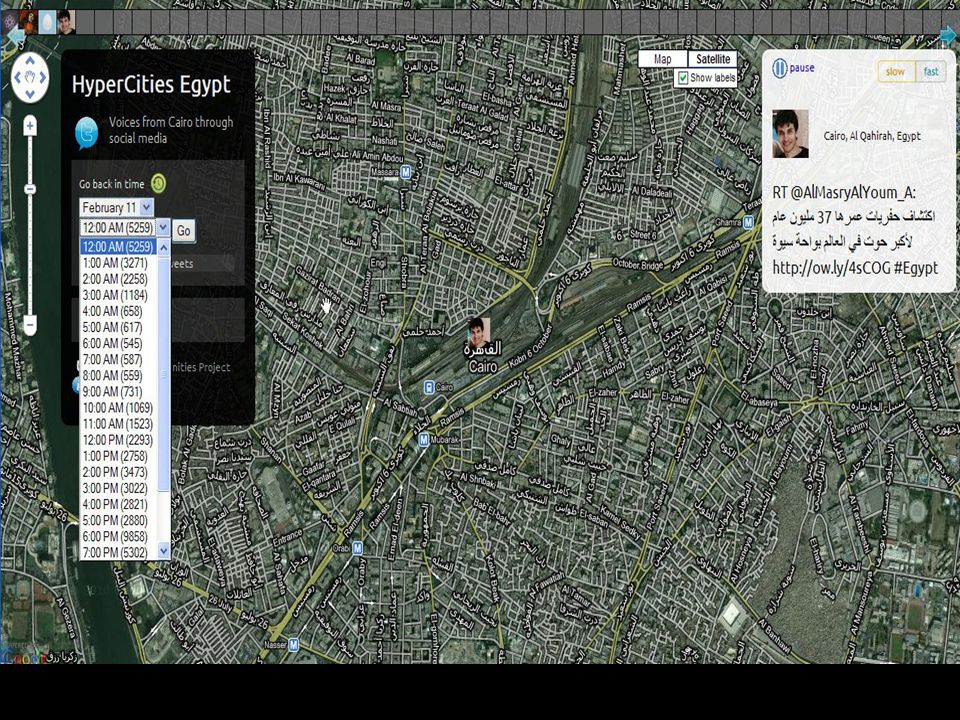Click the time list scroll-down arrow
The image size is (960, 720).
click(163, 551)
